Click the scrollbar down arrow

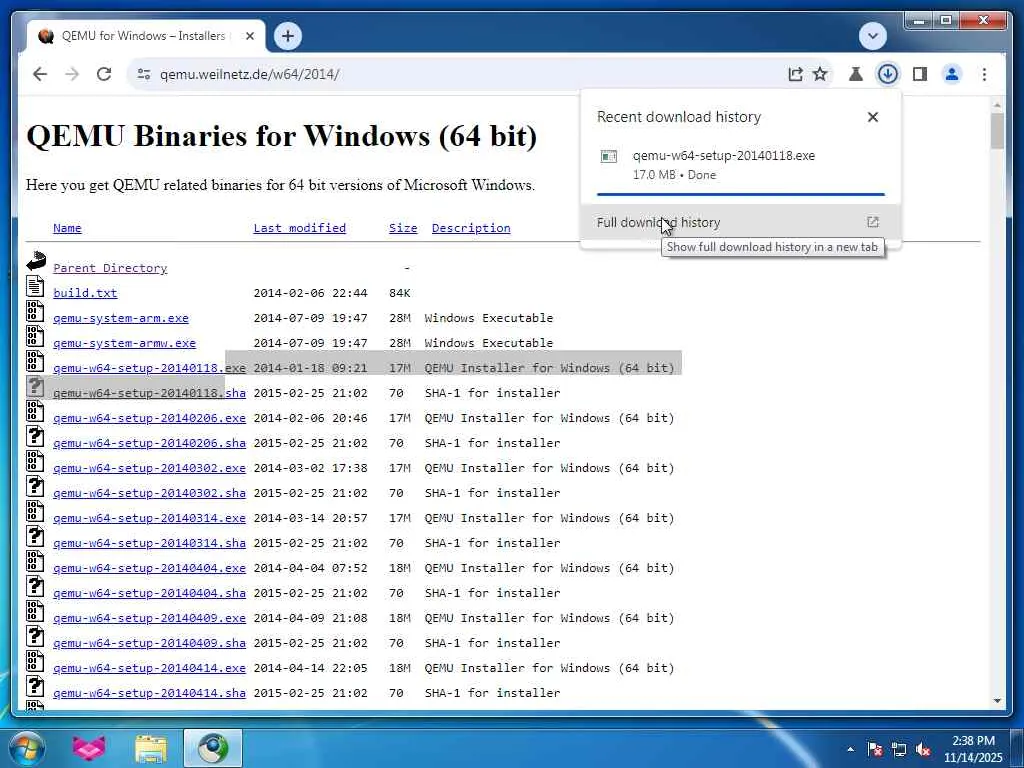[x=997, y=701]
